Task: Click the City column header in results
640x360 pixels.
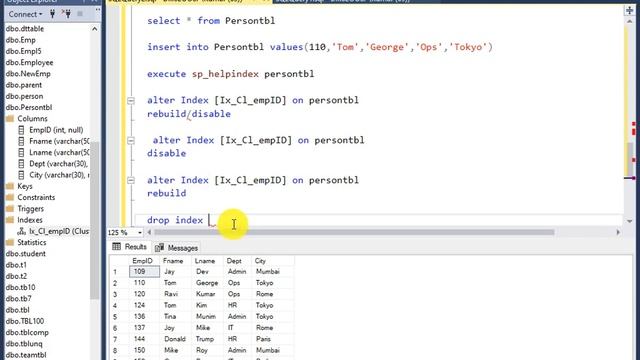Action: [x=273, y=261]
